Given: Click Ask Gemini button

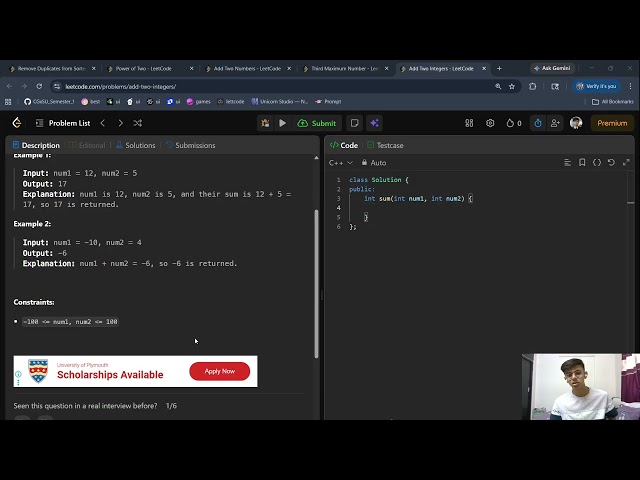Looking at the screenshot, I should (552, 68).
